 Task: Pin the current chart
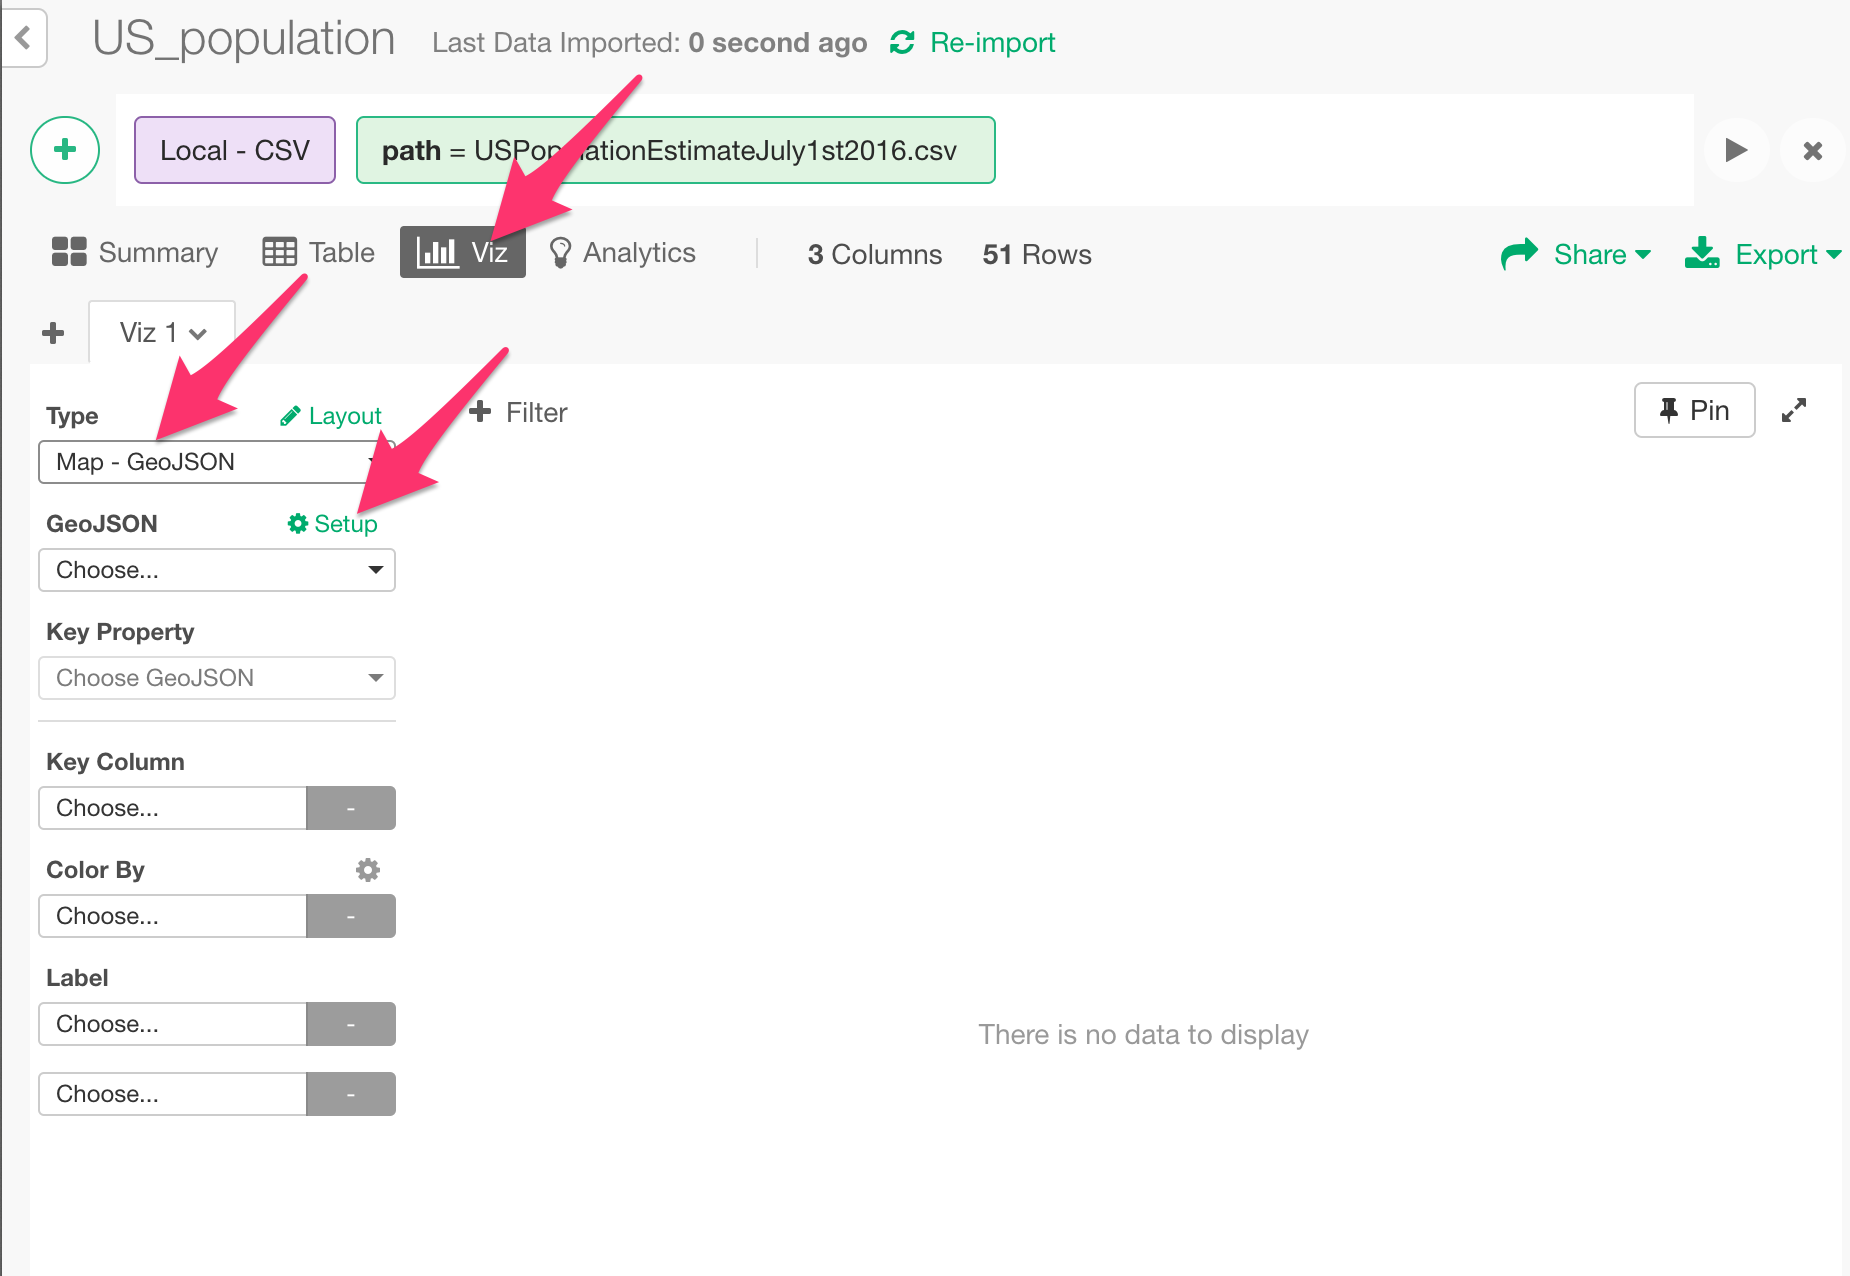coord(1694,410)
